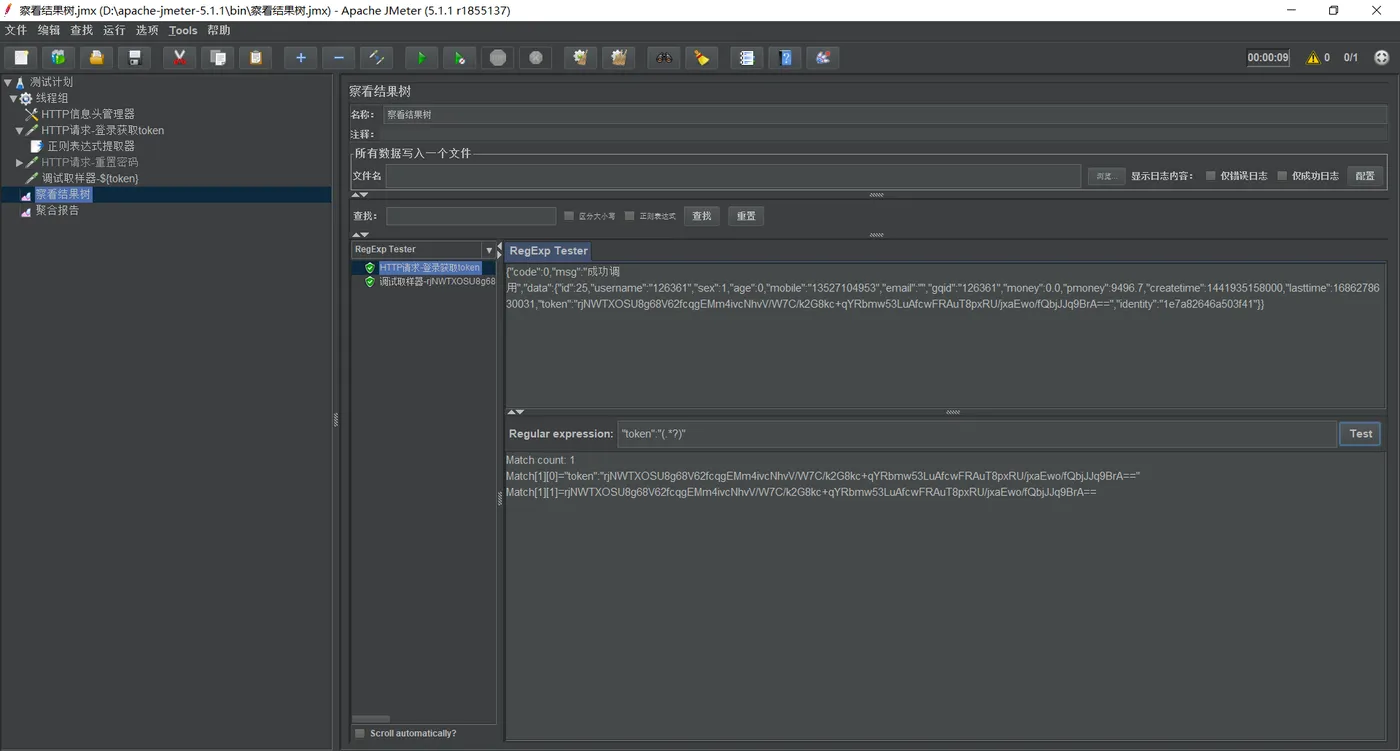Select HTTP信息头管理器 in the tree

click(x=88, y=115)
